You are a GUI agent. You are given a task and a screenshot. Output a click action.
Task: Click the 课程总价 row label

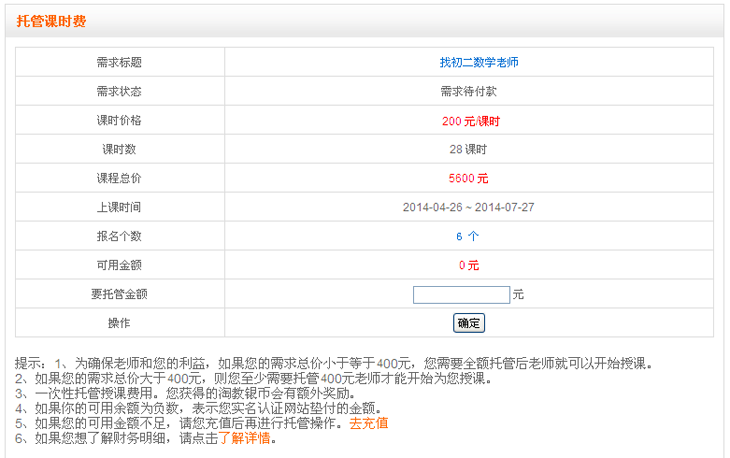119,178
